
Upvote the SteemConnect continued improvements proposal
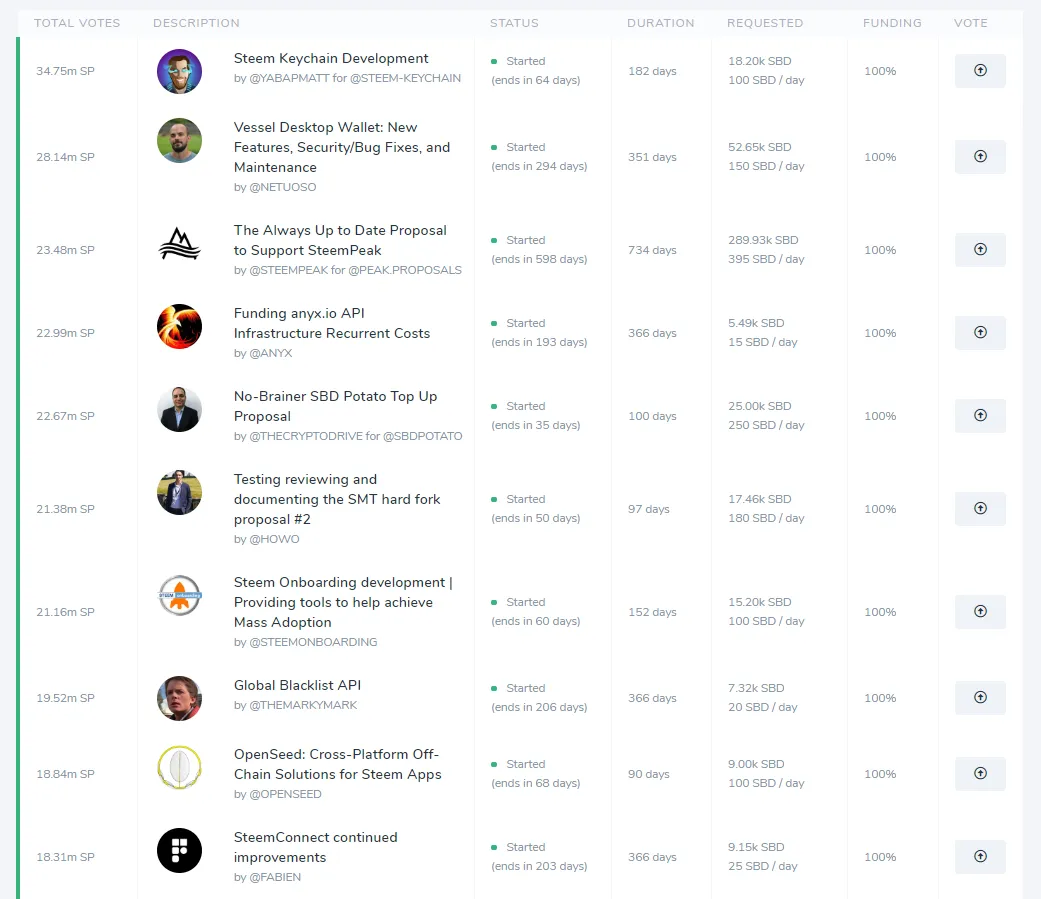tap(980, 857)
